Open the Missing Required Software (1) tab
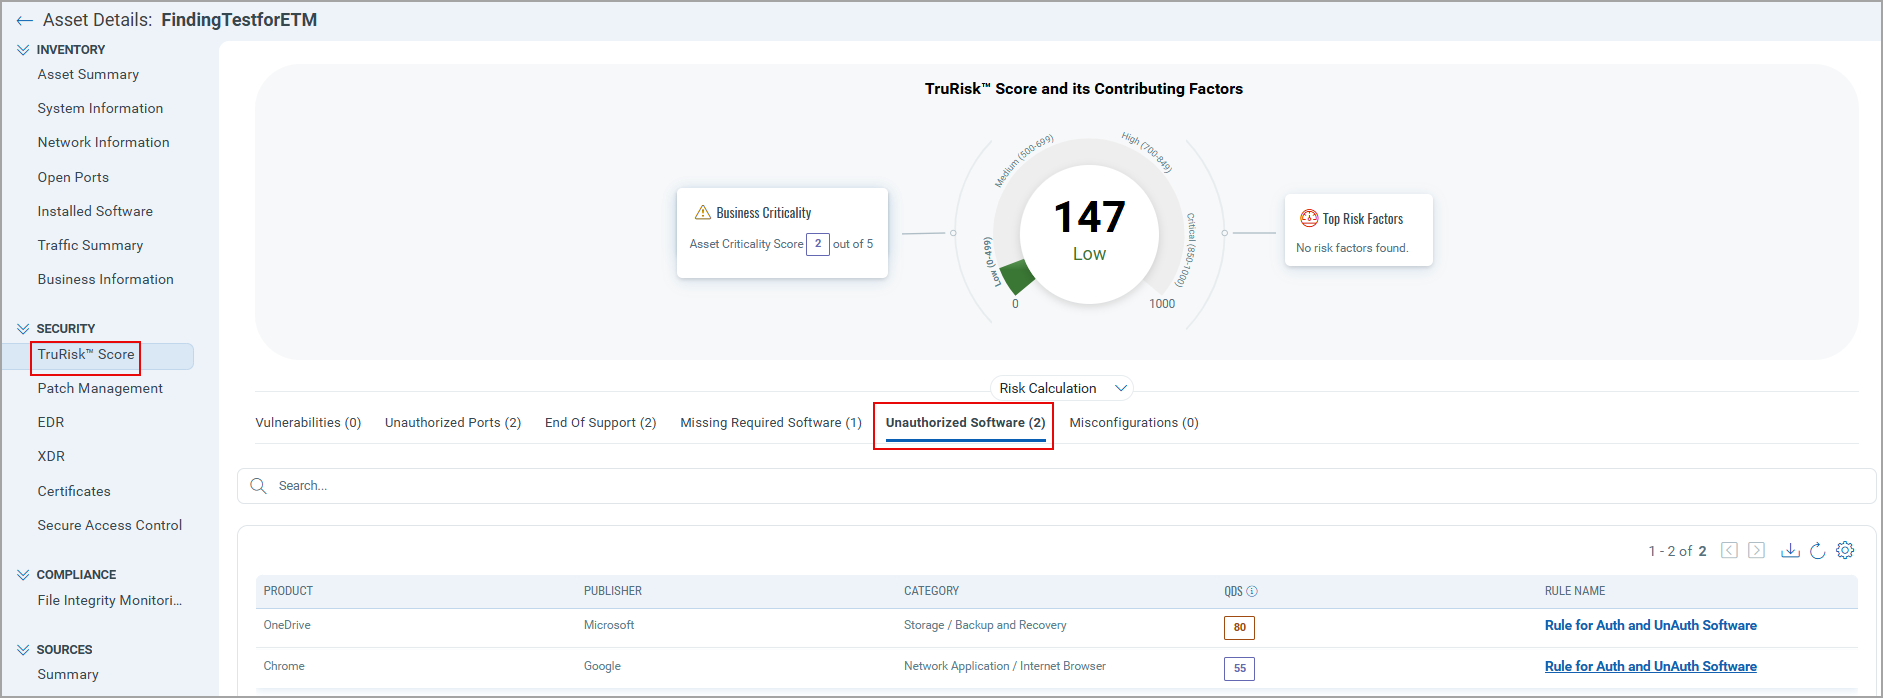This screenshot has height=698, width=1883. (771, 423)
